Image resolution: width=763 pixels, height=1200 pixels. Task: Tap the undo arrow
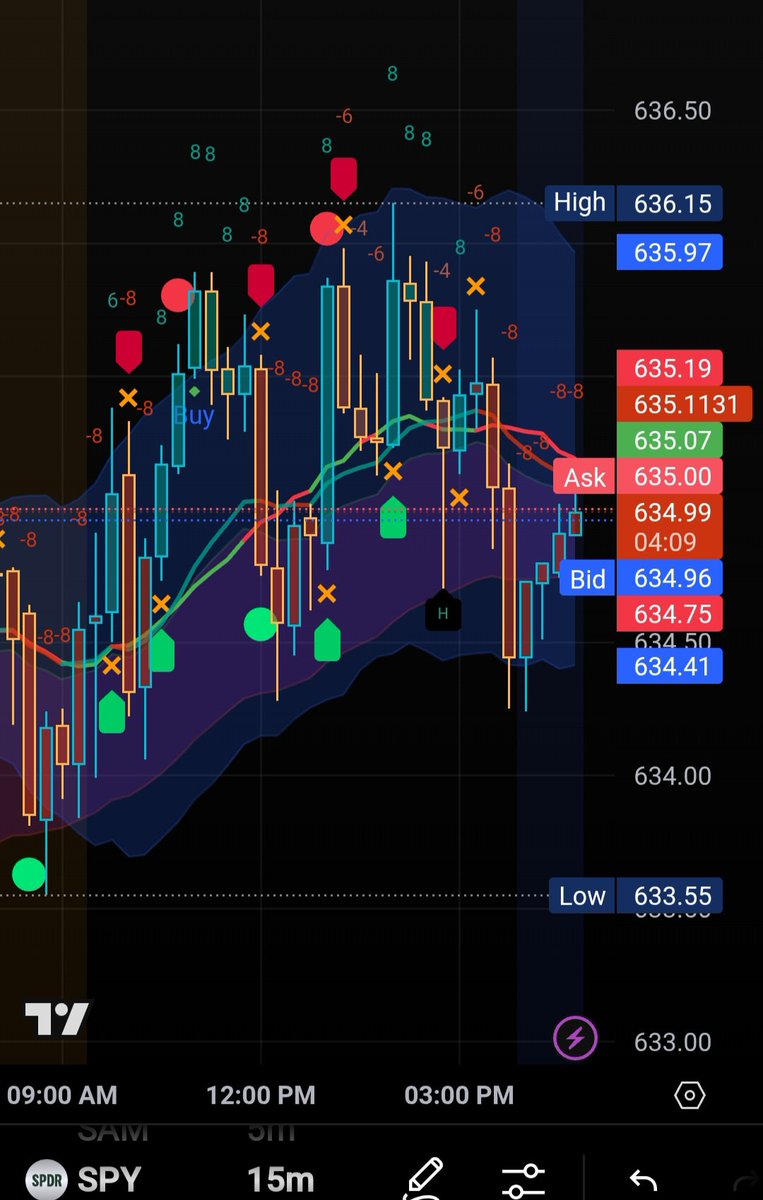tap(644, 1181)
